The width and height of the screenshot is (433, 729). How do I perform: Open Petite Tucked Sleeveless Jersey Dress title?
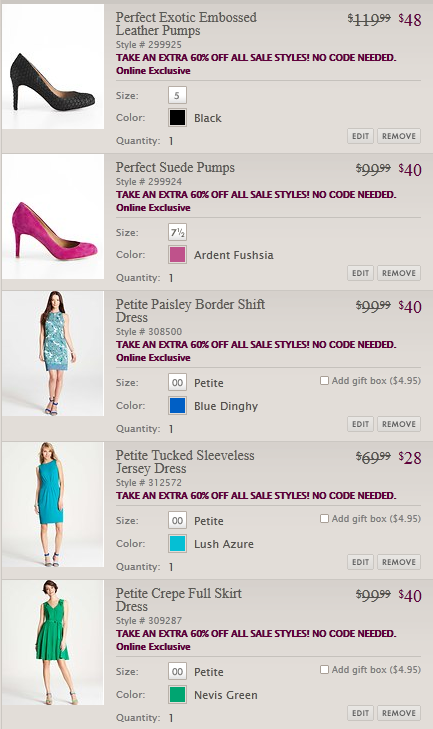click(x=185, y=462)
